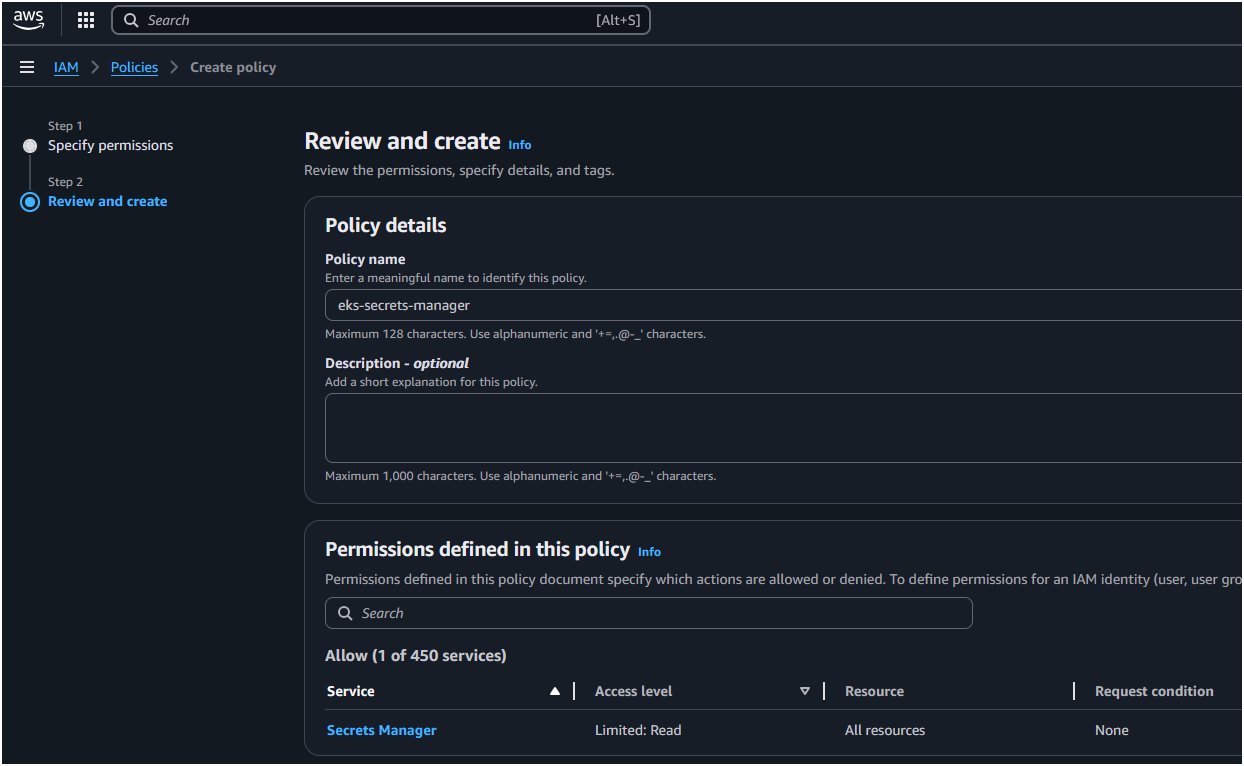The image size is (1244, 766).
Task: Click the Step 2 active circle indicator
Action: click(x=30, y=202)
